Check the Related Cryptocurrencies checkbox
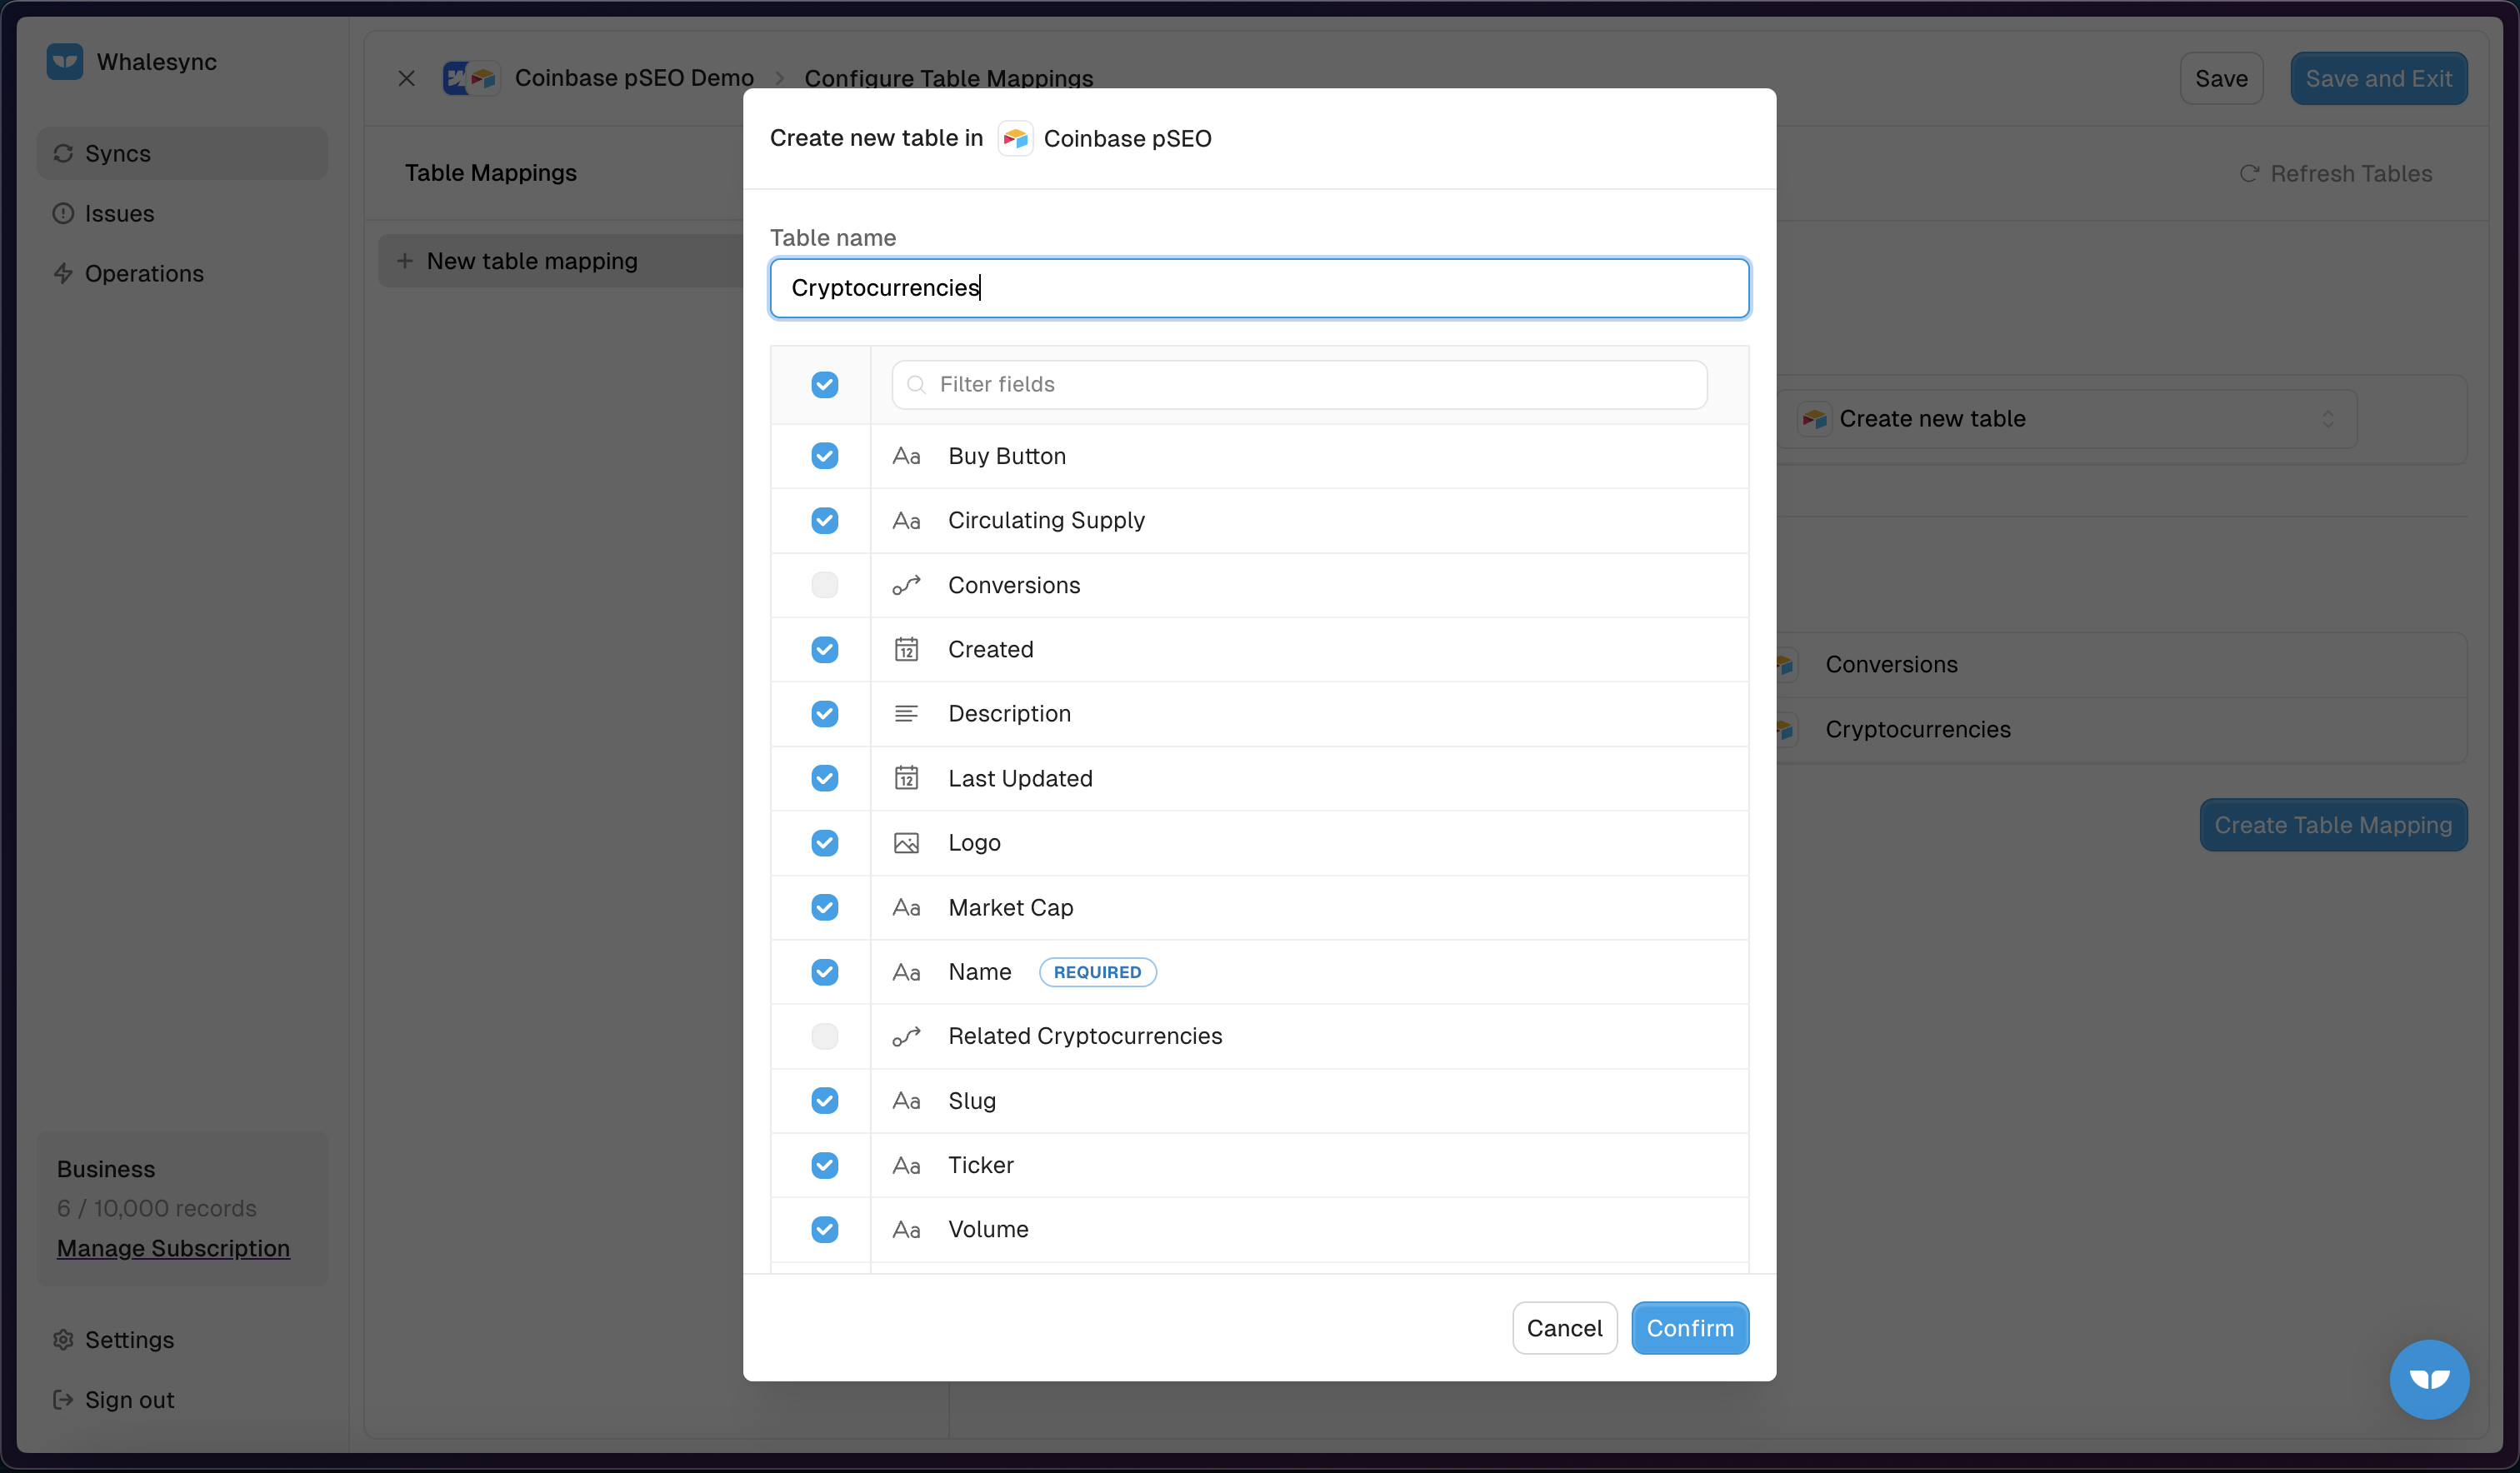Screen dimensions: 2520x1473 (824, 1037)
